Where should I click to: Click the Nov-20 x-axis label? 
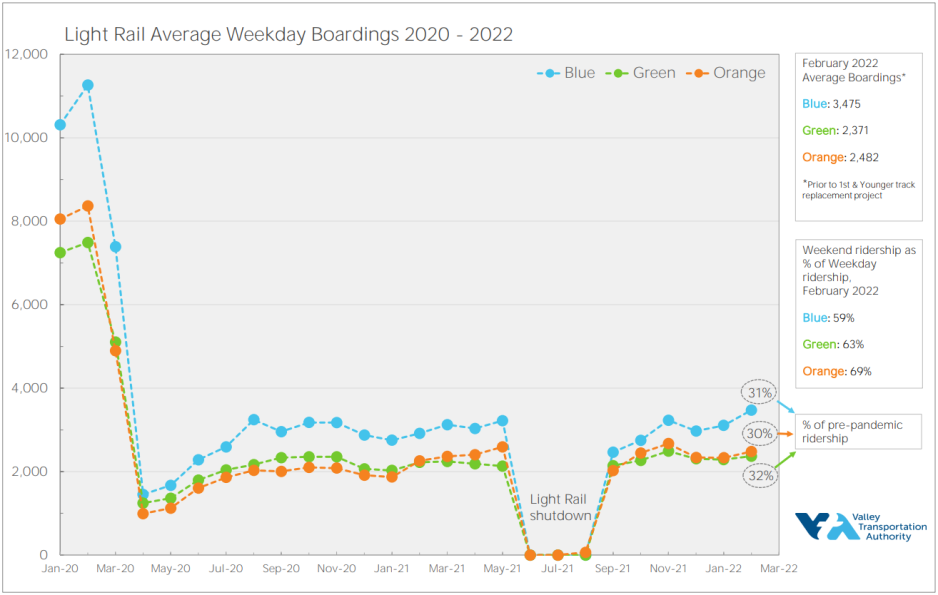click(337, 568)
